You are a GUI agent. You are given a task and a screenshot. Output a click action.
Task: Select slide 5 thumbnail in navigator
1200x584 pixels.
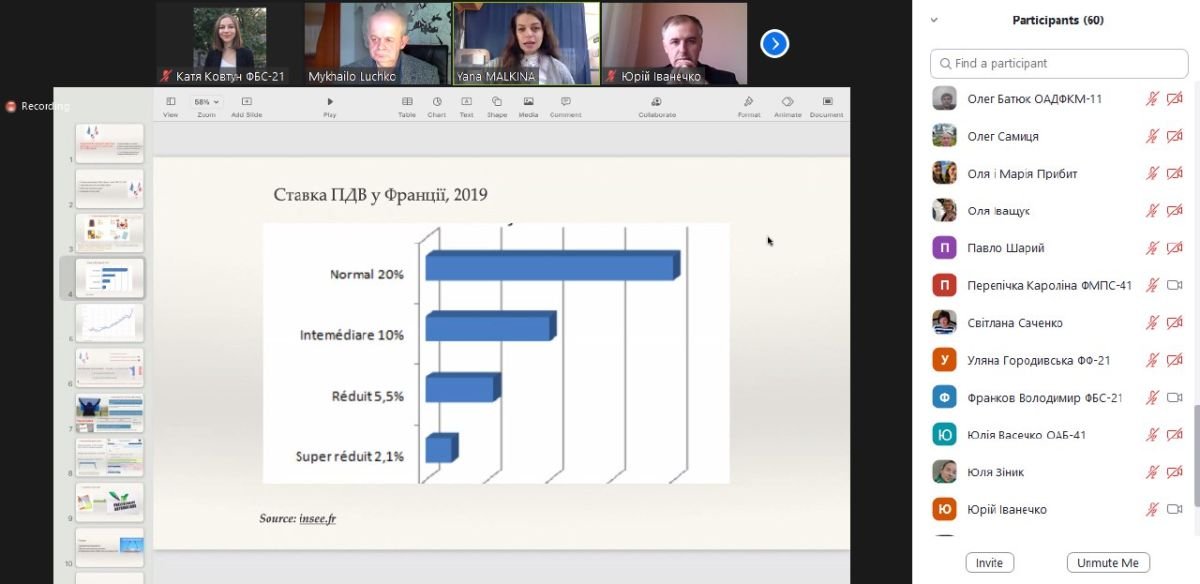point(110,322)
